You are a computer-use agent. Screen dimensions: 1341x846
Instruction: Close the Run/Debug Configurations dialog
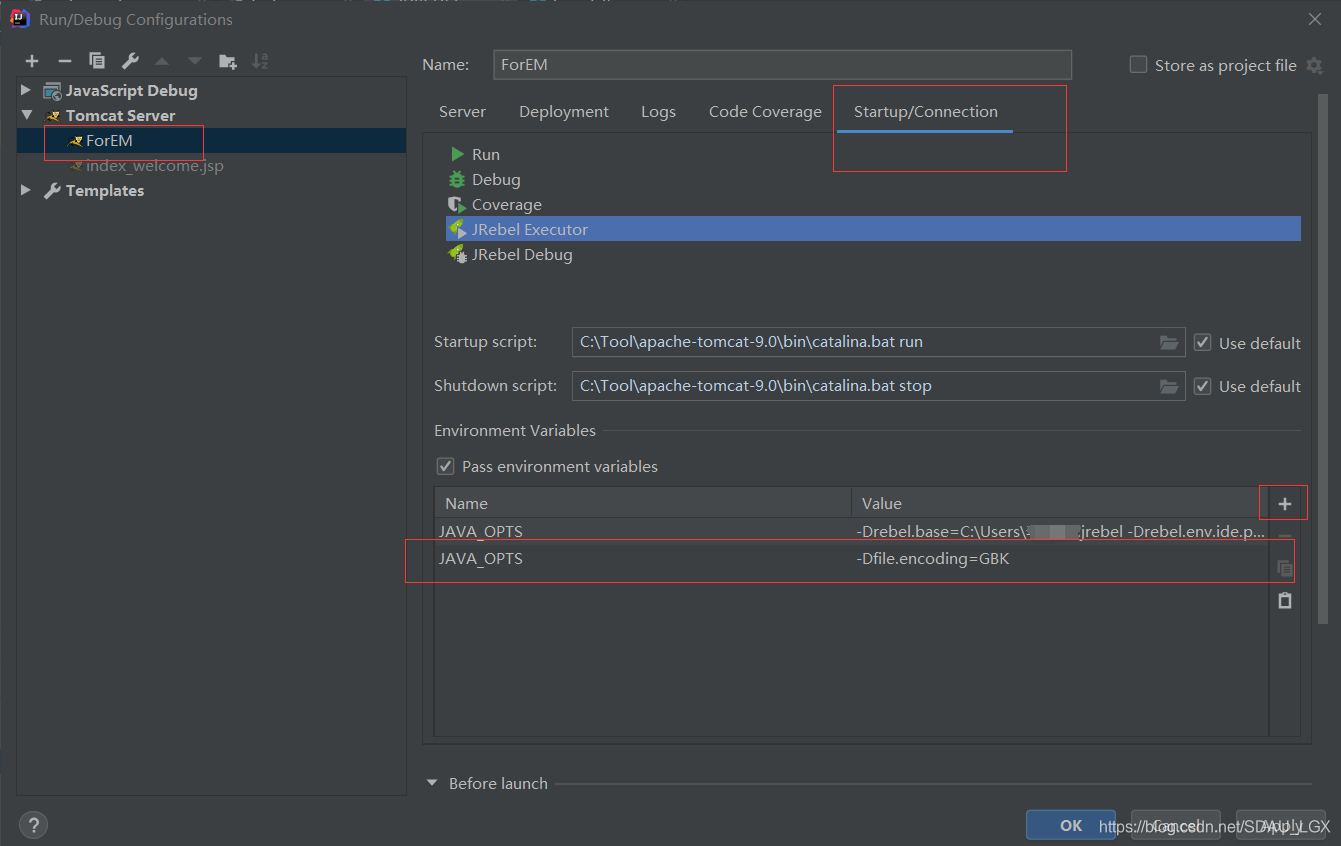(x=1314, y=19)
